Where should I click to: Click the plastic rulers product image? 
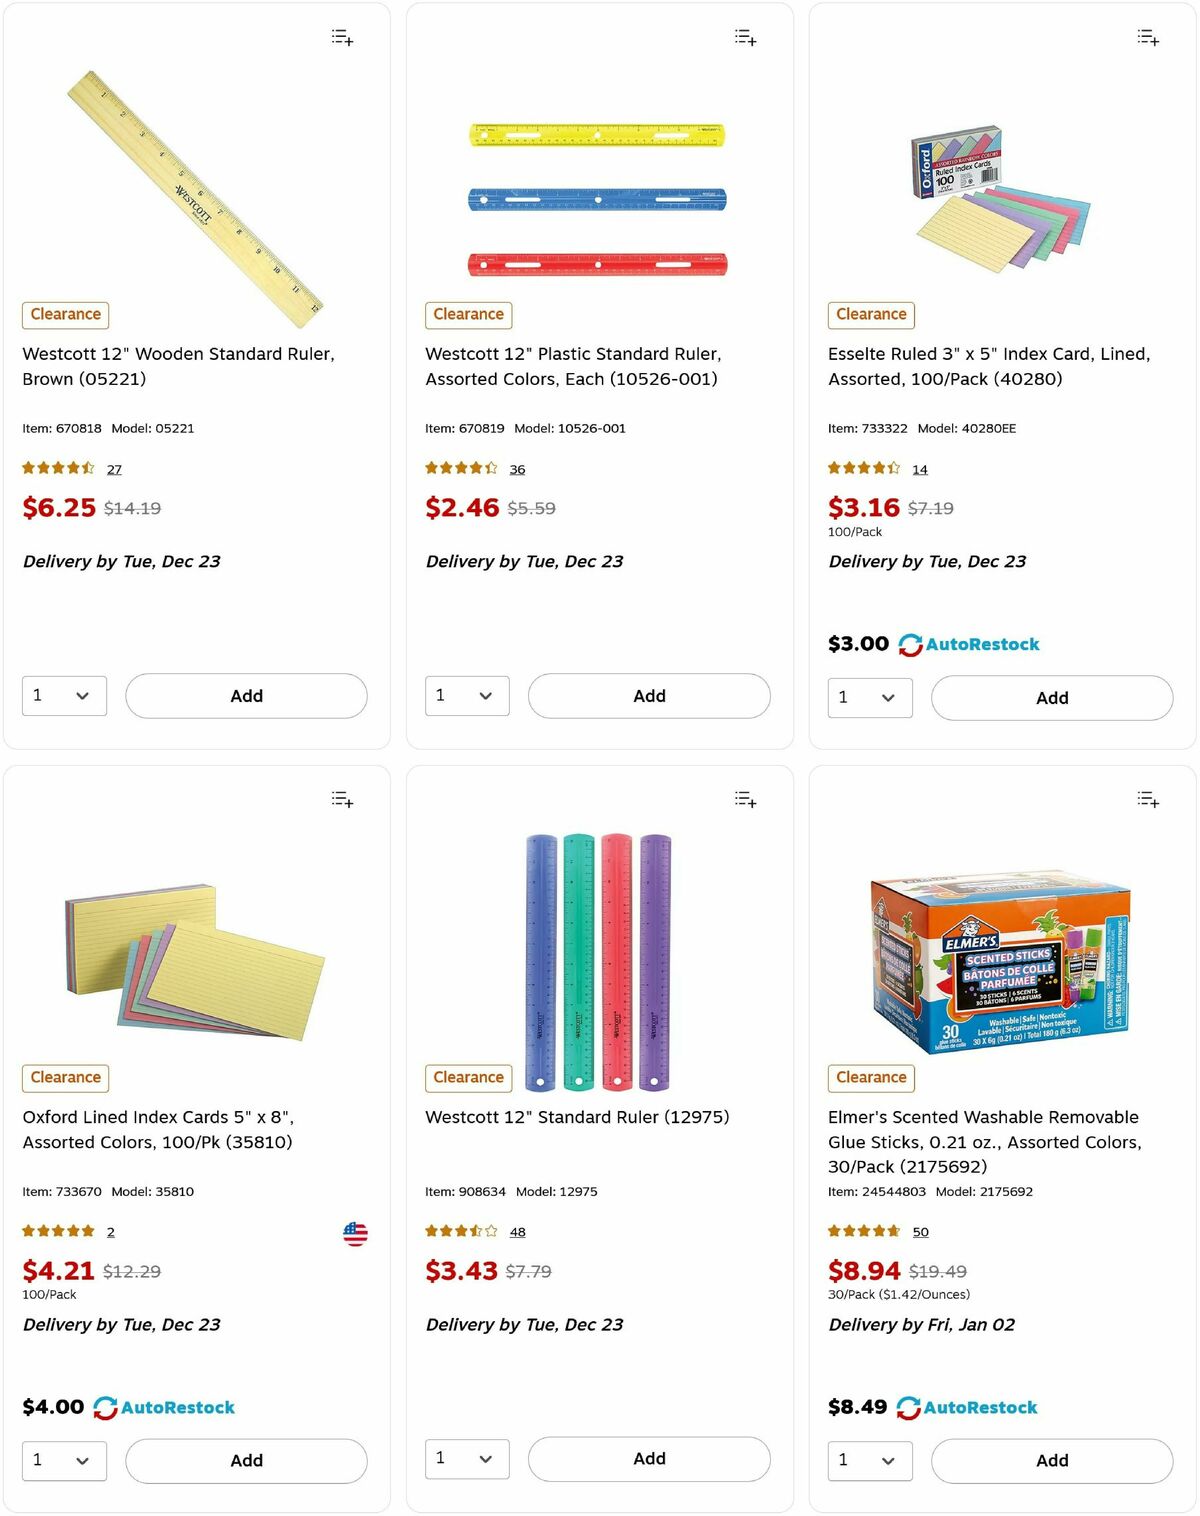[597, 200]
